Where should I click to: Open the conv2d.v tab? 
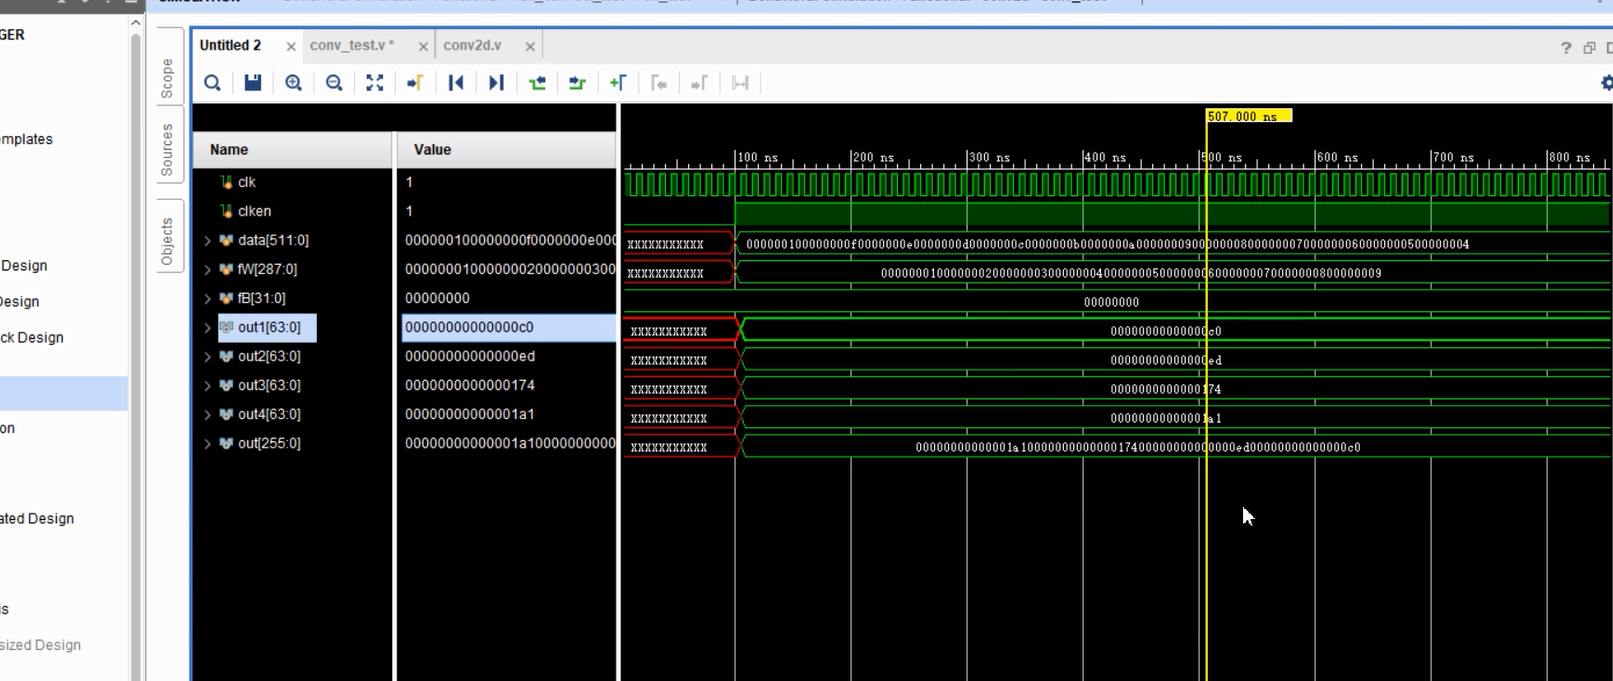472,45
